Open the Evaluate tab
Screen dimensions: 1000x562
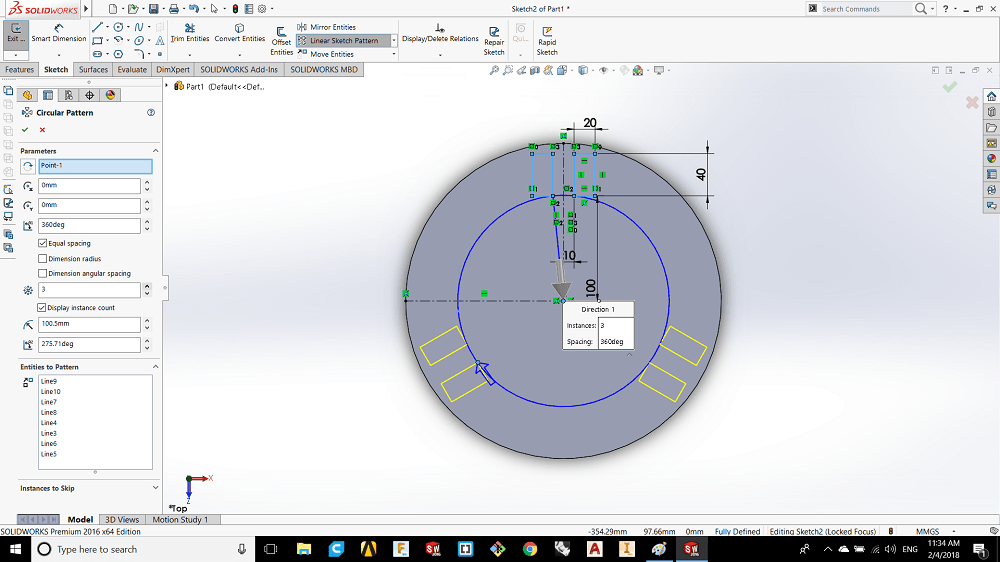click(x=132, y=70)
